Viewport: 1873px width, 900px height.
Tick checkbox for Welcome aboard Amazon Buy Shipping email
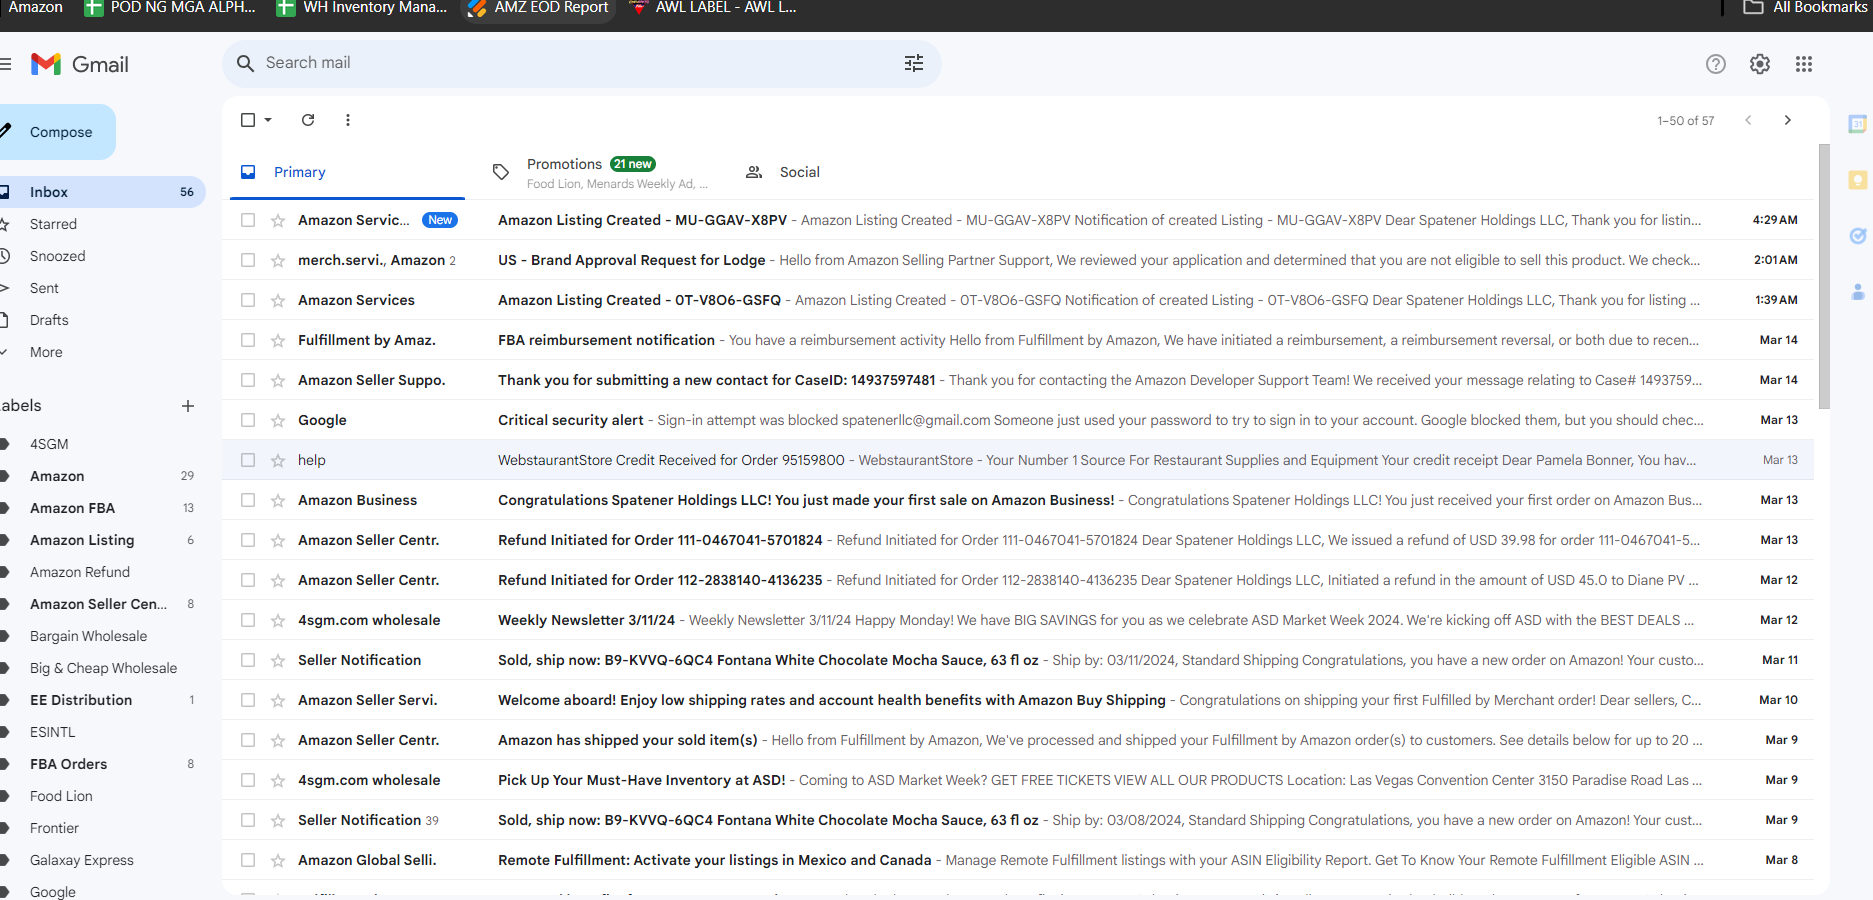(248, 700)
